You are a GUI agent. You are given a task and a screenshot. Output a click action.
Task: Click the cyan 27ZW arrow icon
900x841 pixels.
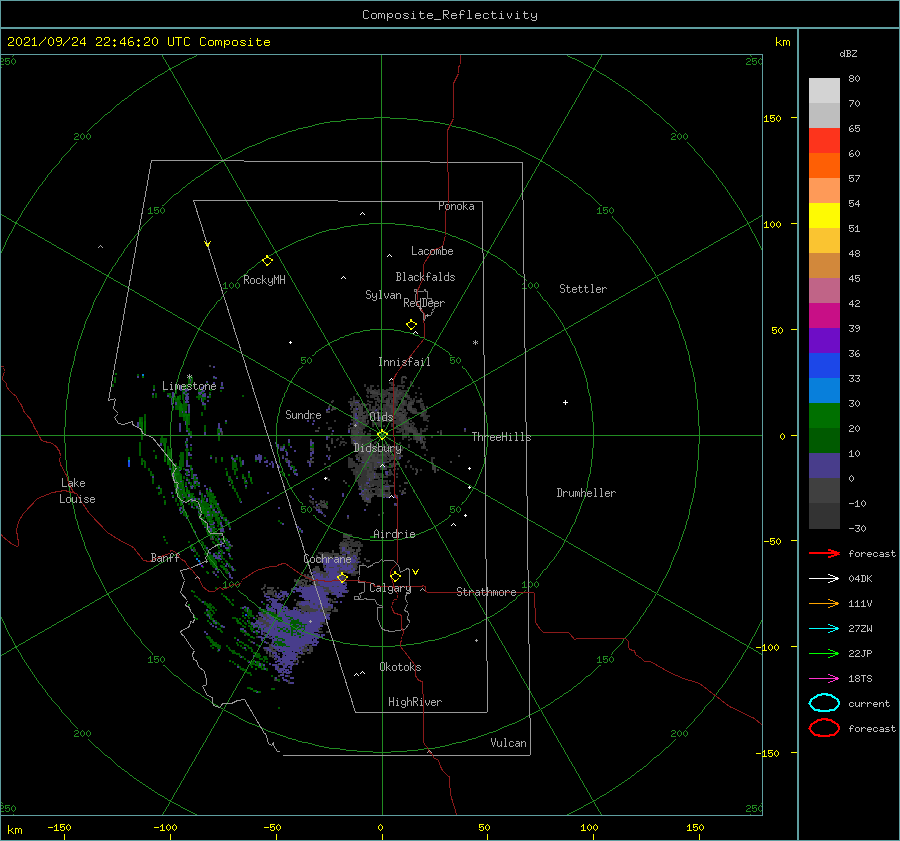coord(824,629)
